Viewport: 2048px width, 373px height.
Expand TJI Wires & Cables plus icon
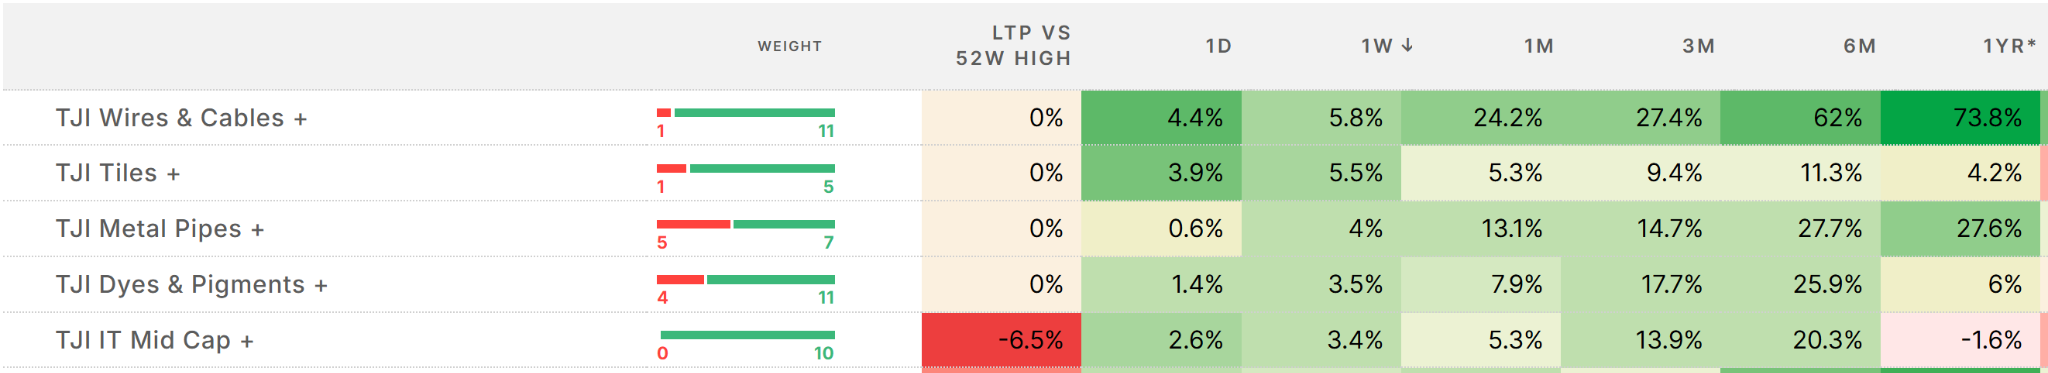coord(300,119)
